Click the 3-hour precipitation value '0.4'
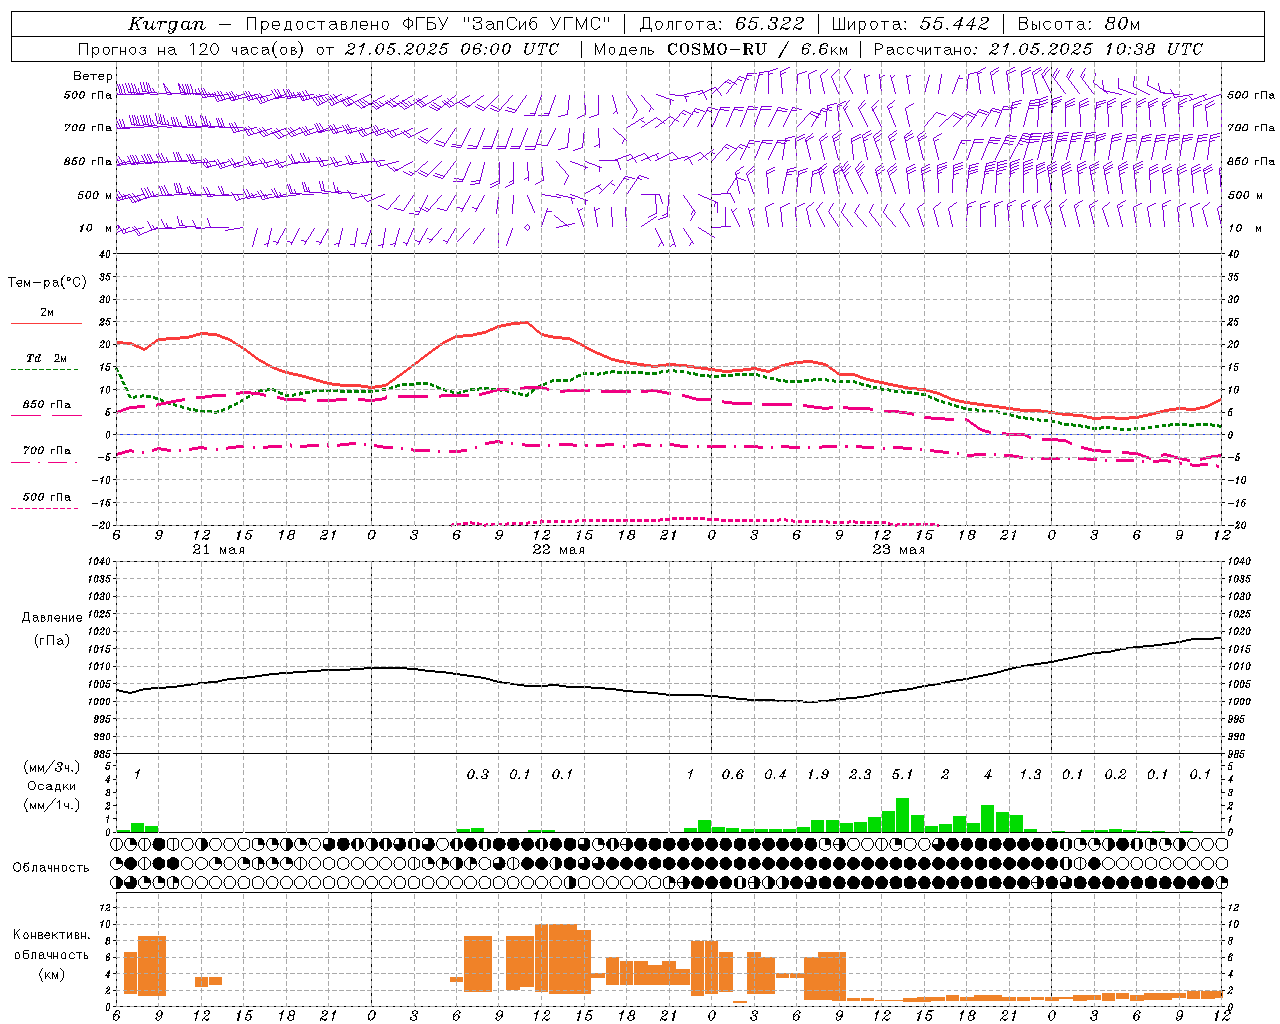The image size is (1280, 1024). point(775,774)
